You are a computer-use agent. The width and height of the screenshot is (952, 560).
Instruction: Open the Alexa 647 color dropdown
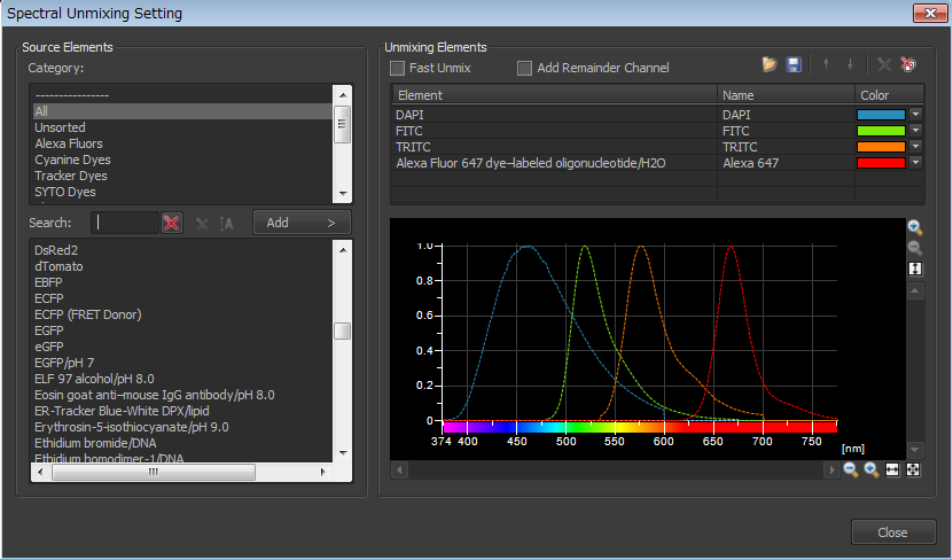[x=916, y=163]
